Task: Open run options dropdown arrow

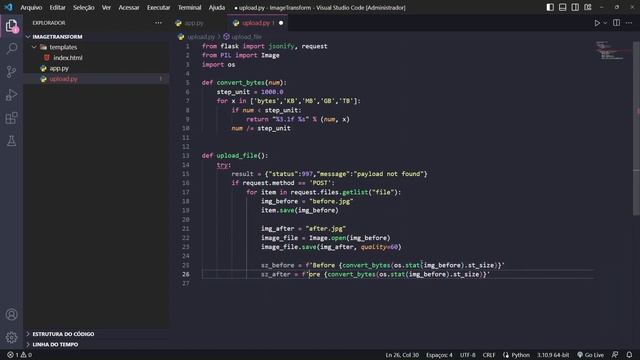Action: pos(605,23)
